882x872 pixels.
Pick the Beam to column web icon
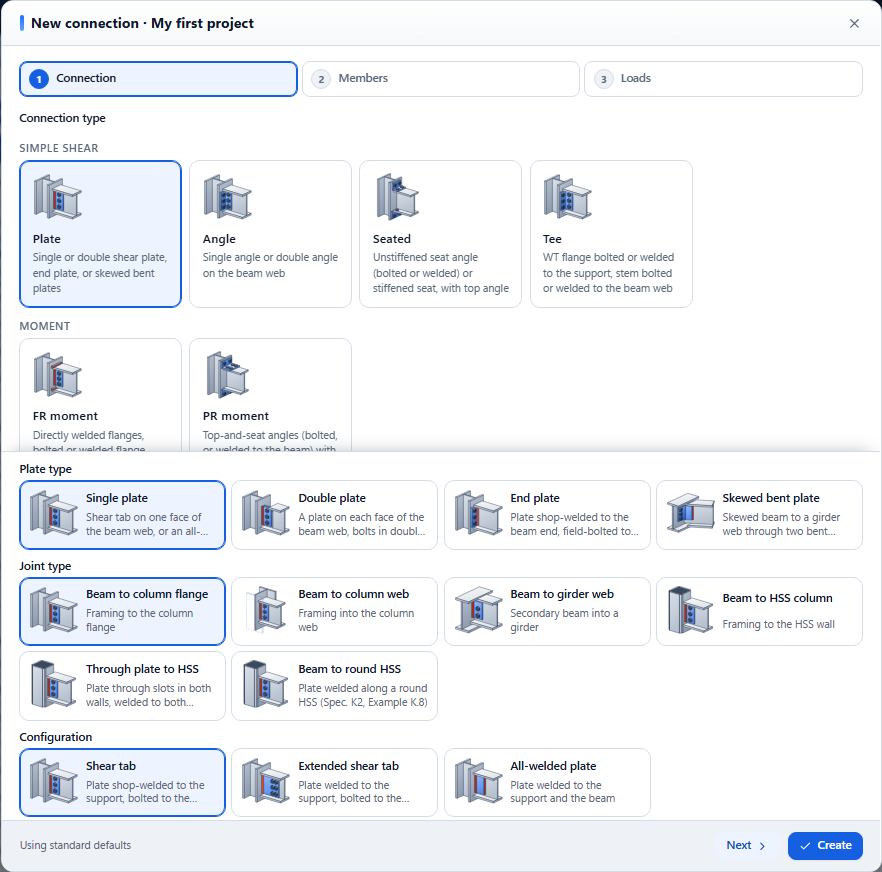pos(266,610)
